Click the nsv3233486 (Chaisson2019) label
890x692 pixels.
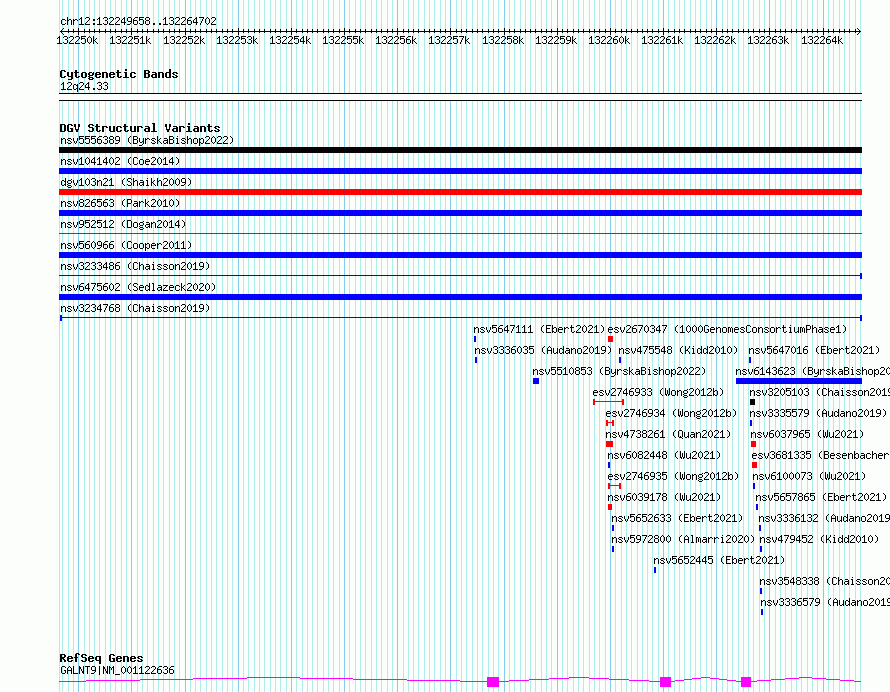click(x=135, y=266)
